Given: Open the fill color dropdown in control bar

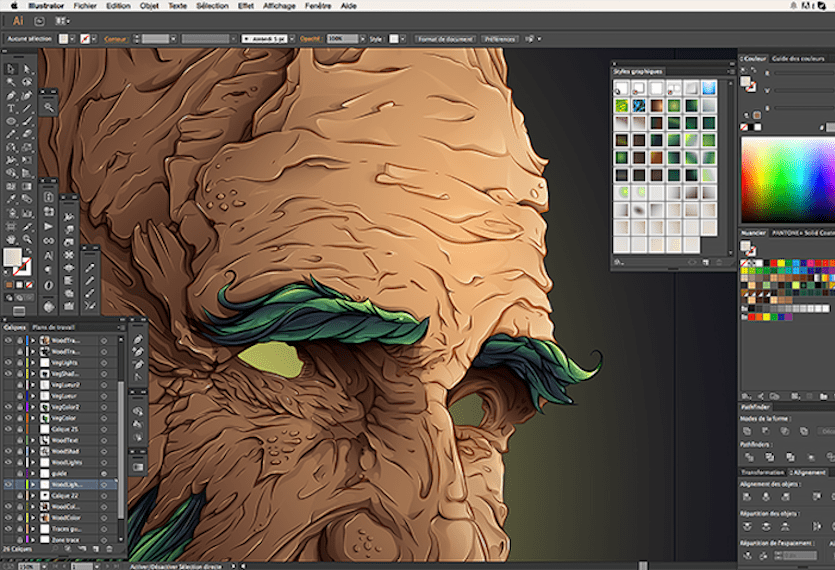Looking at the screenshot, I should (x=72, y=39).
